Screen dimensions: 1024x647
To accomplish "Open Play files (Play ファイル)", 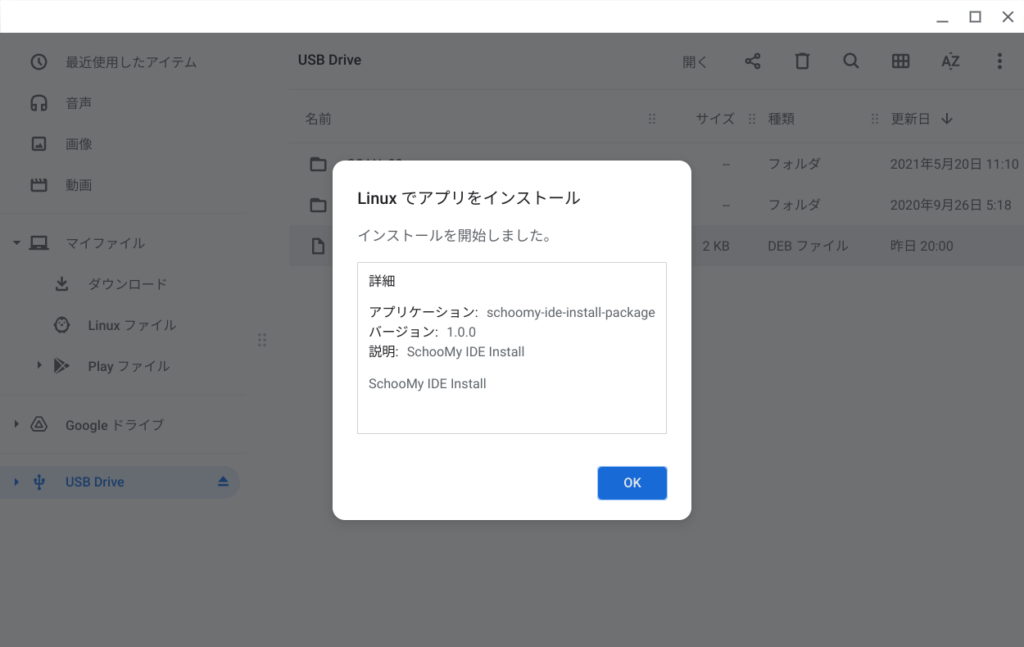I will click(x=129, y=366).
